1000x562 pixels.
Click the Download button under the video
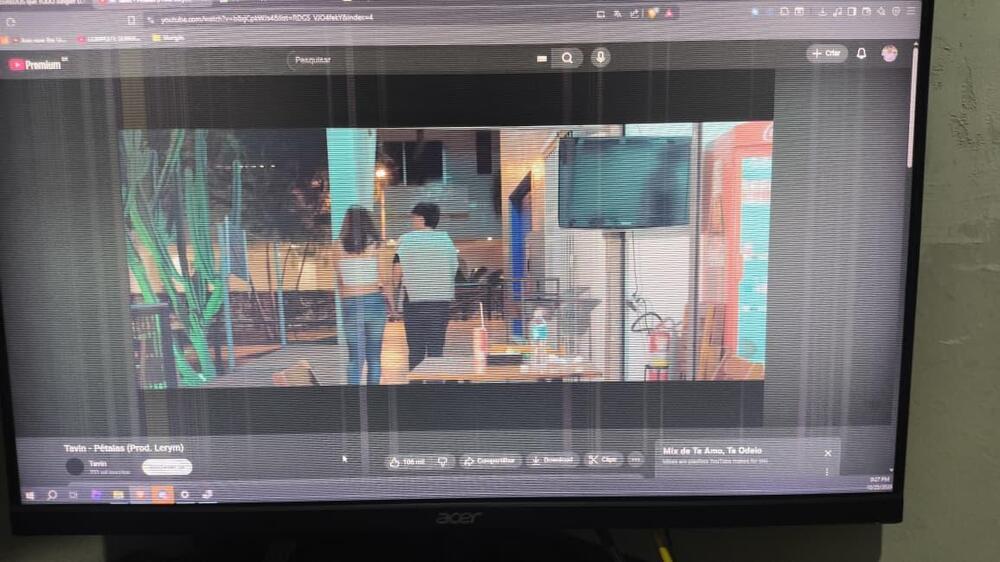(553, 460)
